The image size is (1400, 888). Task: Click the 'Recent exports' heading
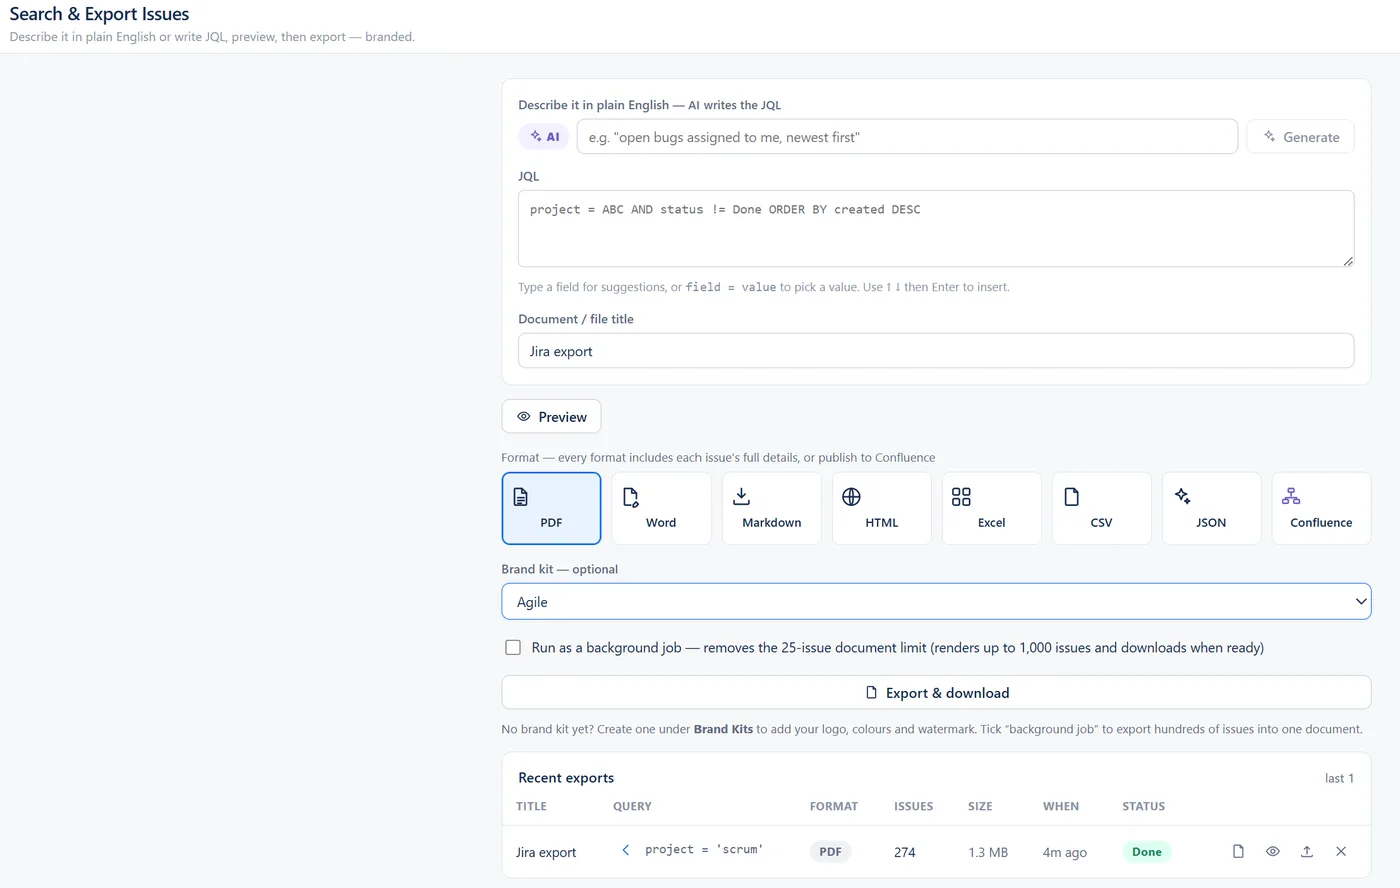pos(566,778)
